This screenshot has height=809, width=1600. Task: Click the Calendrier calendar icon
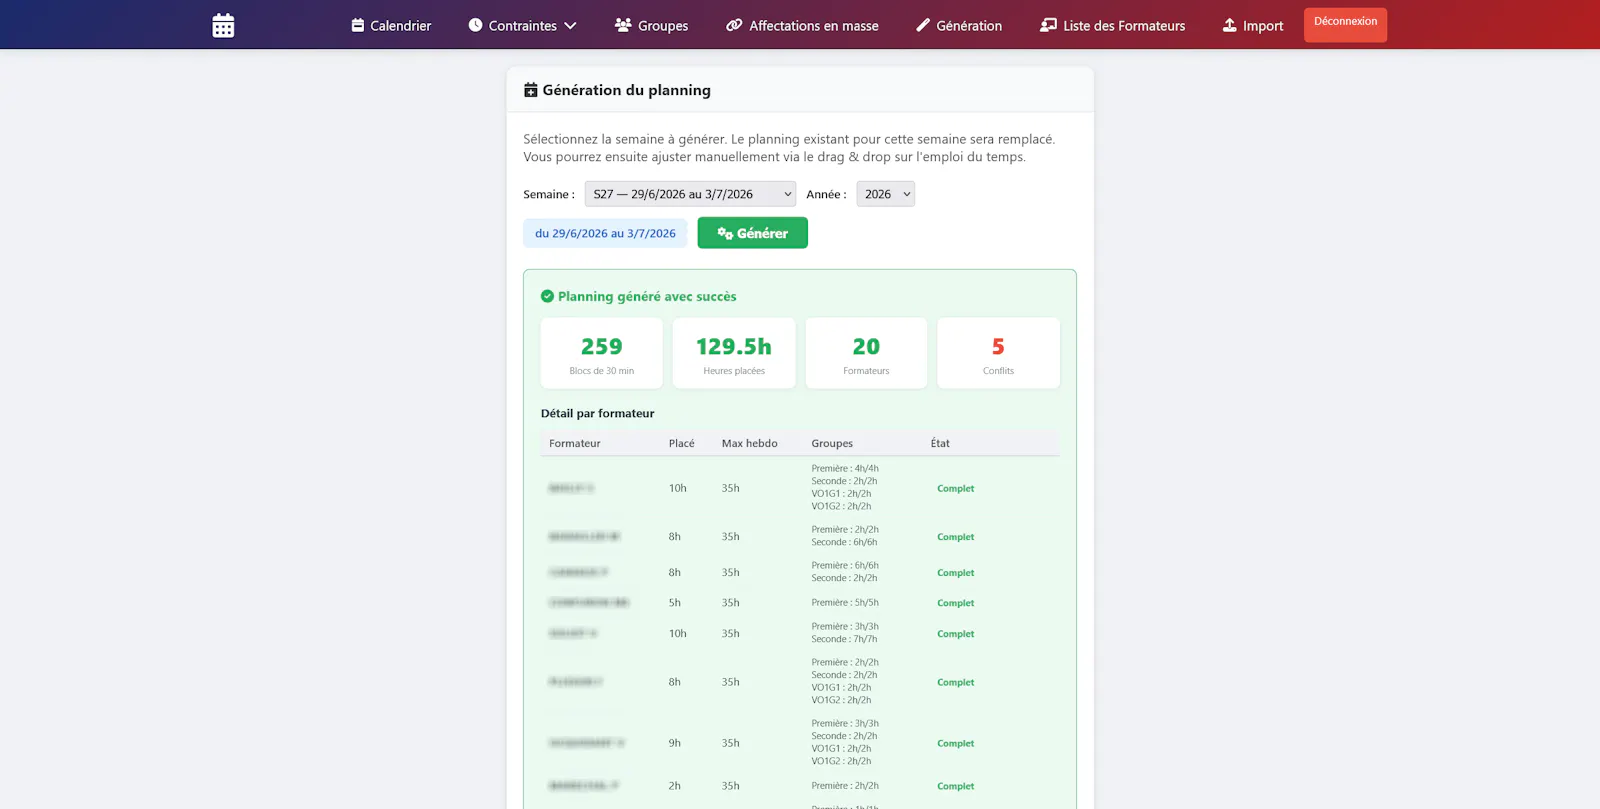tap(358, 25)
